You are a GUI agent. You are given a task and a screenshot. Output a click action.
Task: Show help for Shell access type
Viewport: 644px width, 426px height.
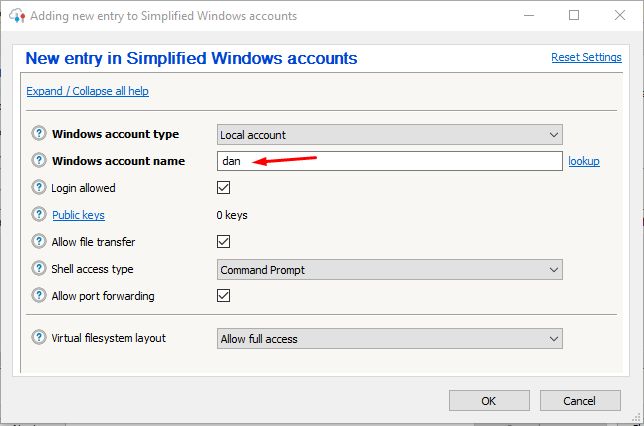click(39, 268)
